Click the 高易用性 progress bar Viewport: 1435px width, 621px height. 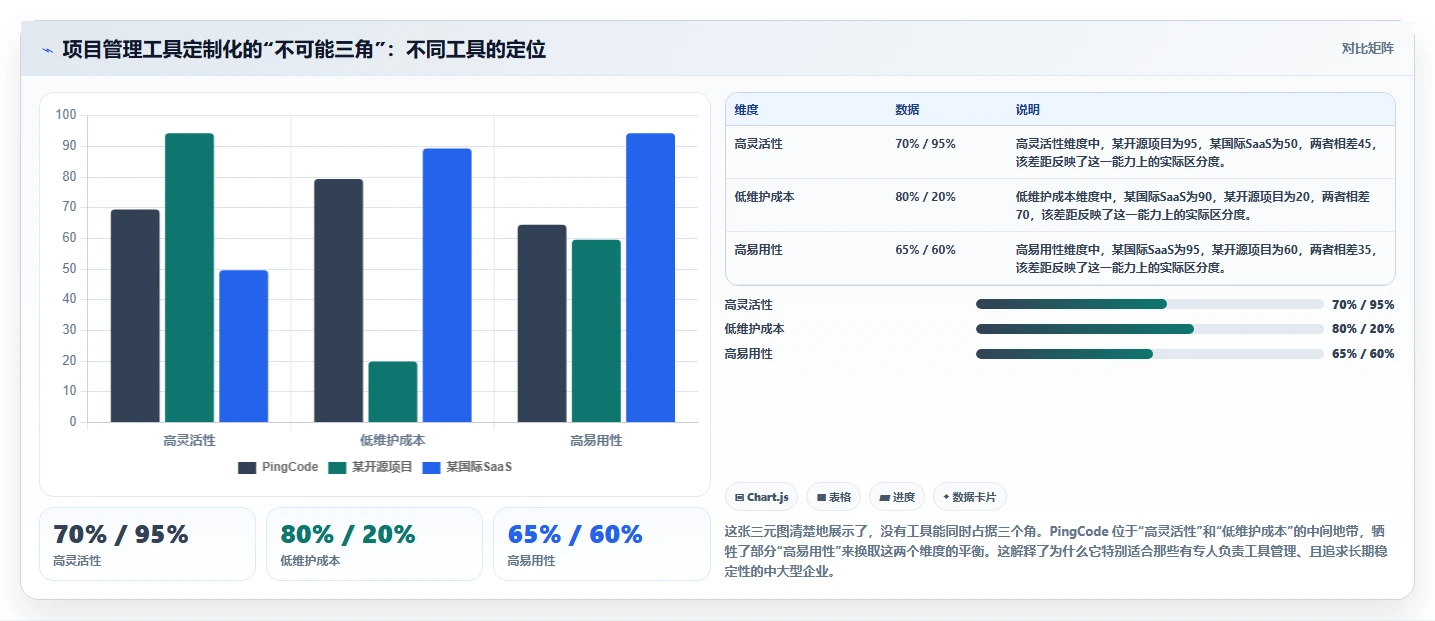pos(1150,354)
